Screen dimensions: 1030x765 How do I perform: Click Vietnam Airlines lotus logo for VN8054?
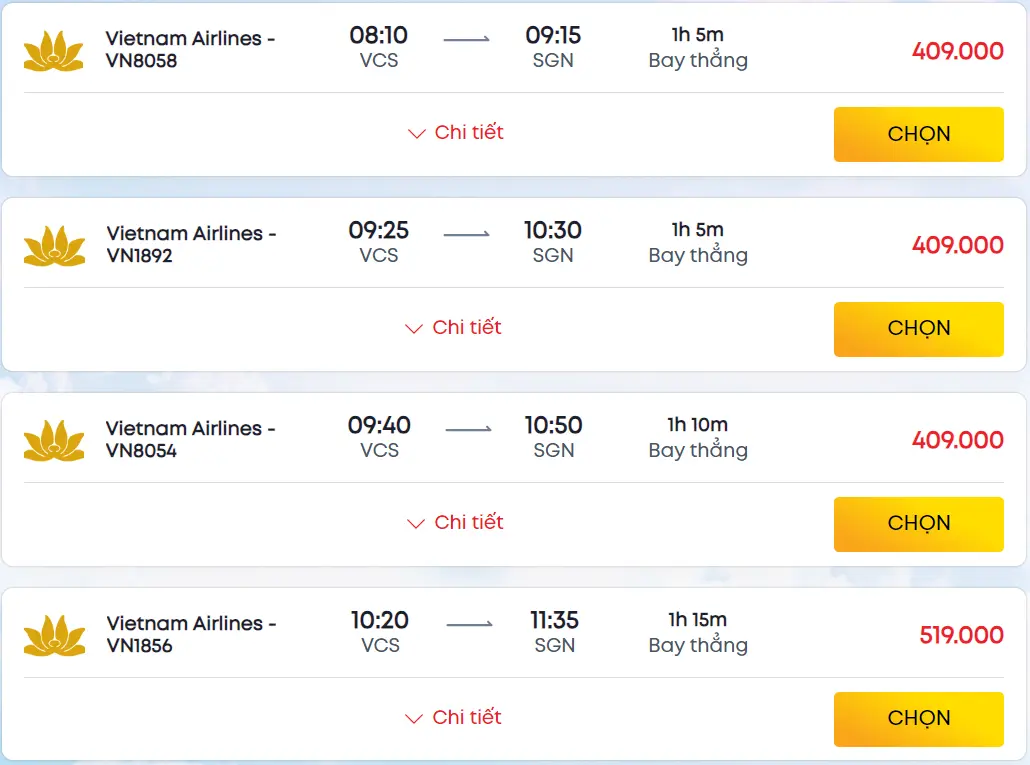54,440
